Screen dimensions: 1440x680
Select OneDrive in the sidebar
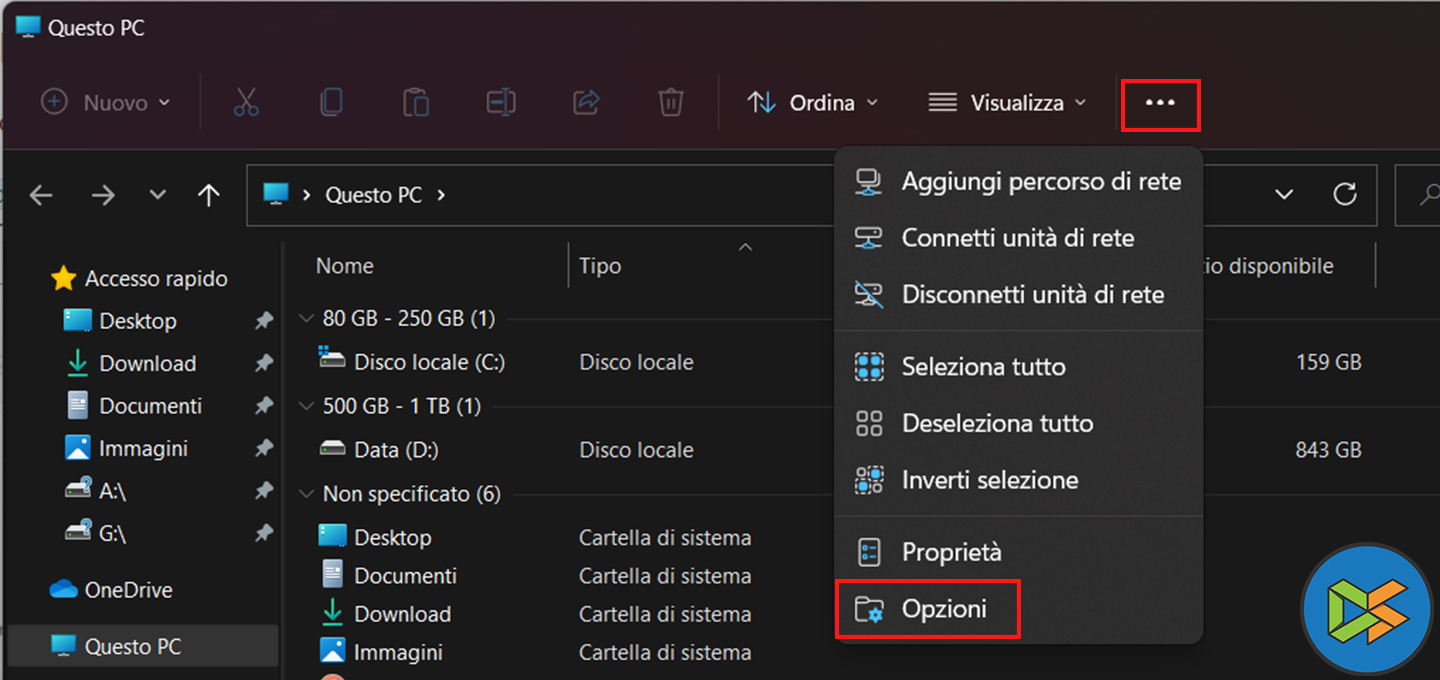(128, 590)
